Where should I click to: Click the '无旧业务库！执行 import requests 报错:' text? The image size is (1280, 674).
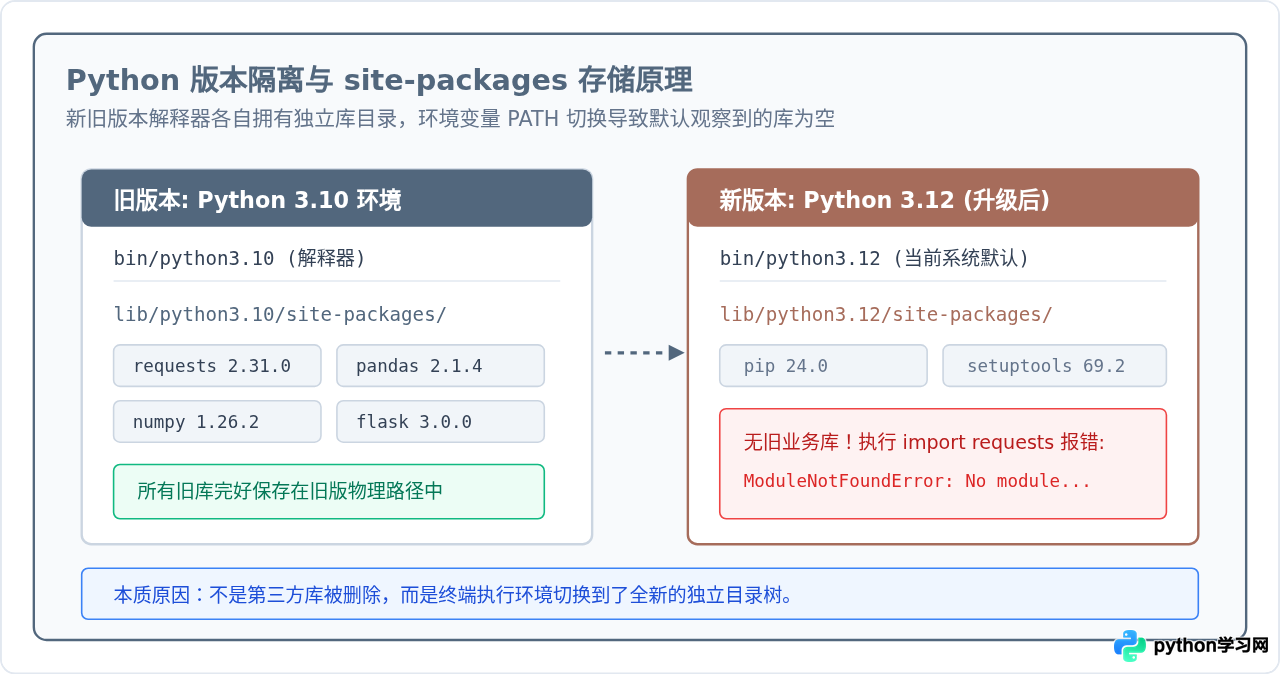[x=924, y=442]
